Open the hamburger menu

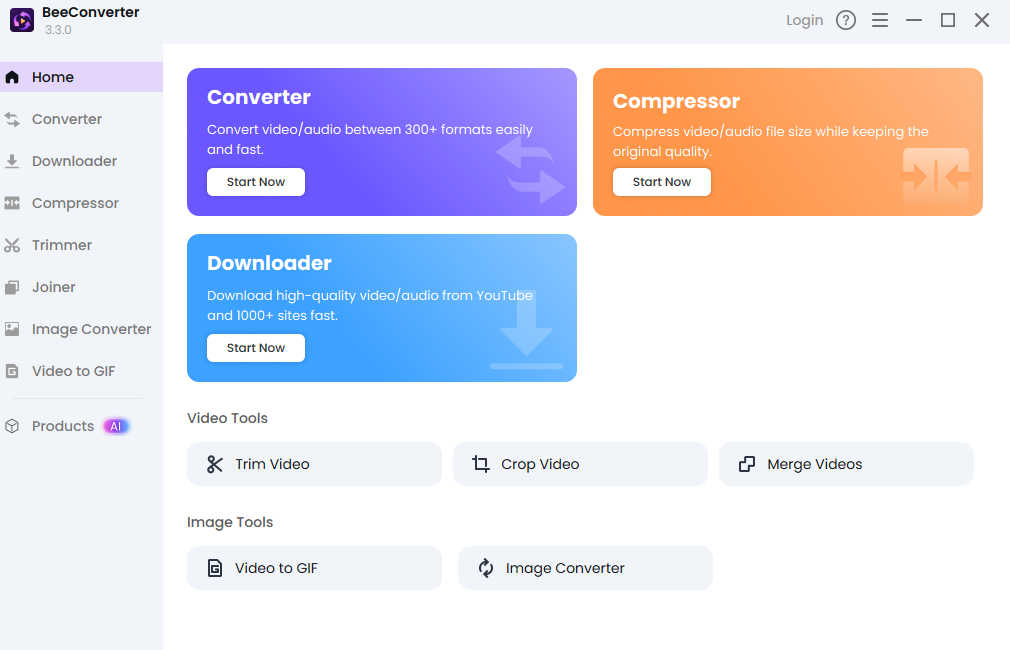880,19
